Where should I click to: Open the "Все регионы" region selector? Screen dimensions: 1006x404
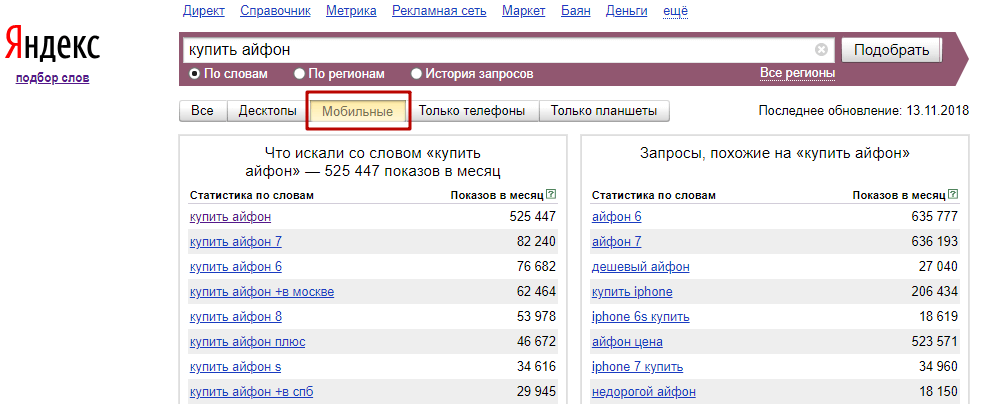pyautogui.click(x=797, y=73)
